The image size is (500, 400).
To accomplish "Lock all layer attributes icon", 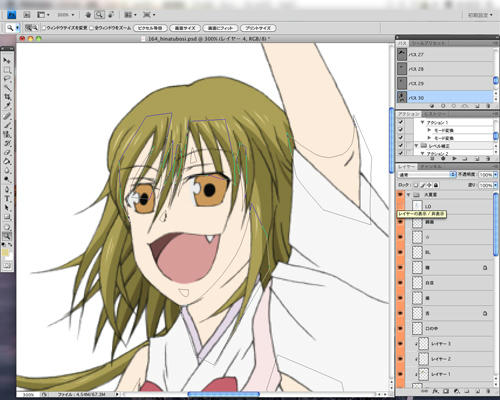I will (436, 185).
